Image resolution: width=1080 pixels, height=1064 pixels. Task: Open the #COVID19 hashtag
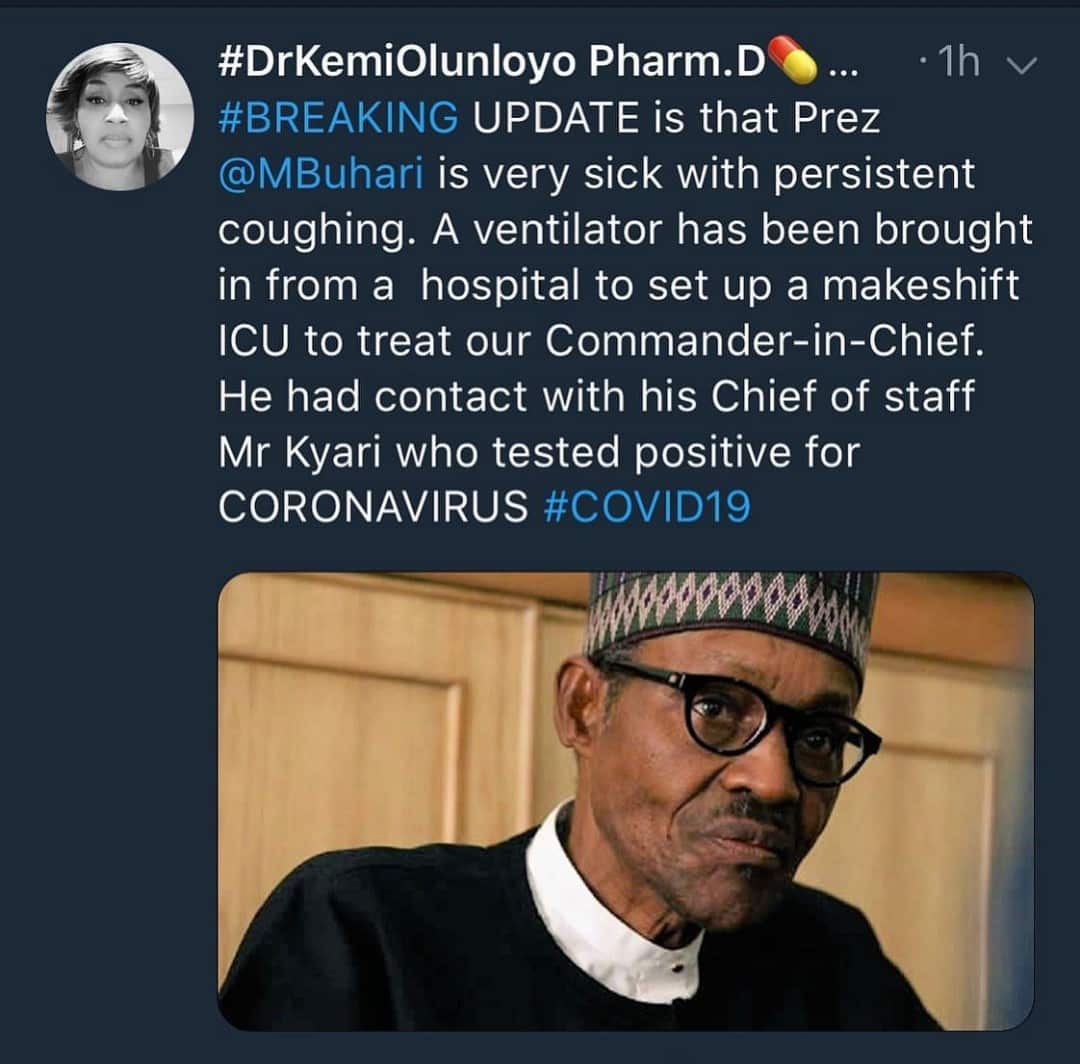(646, 508)
